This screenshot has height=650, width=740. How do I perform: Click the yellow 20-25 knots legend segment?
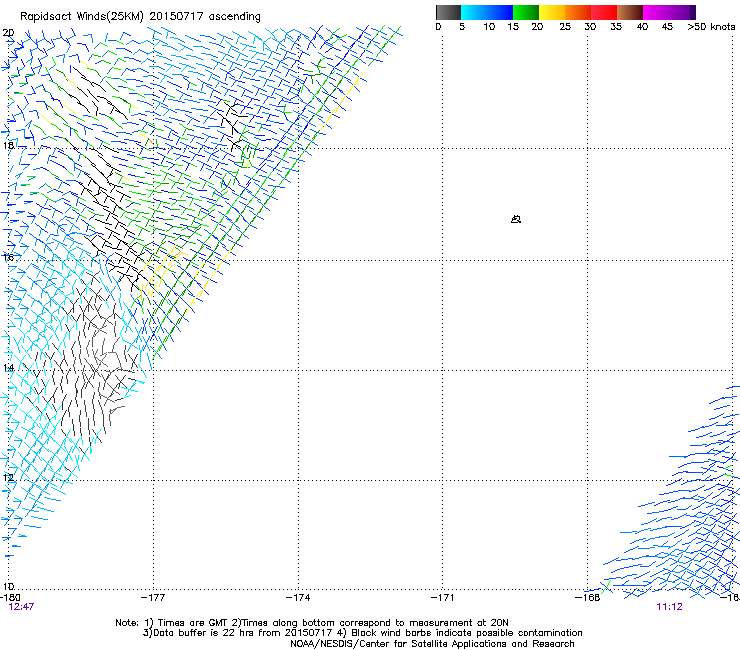pos(552,12)
